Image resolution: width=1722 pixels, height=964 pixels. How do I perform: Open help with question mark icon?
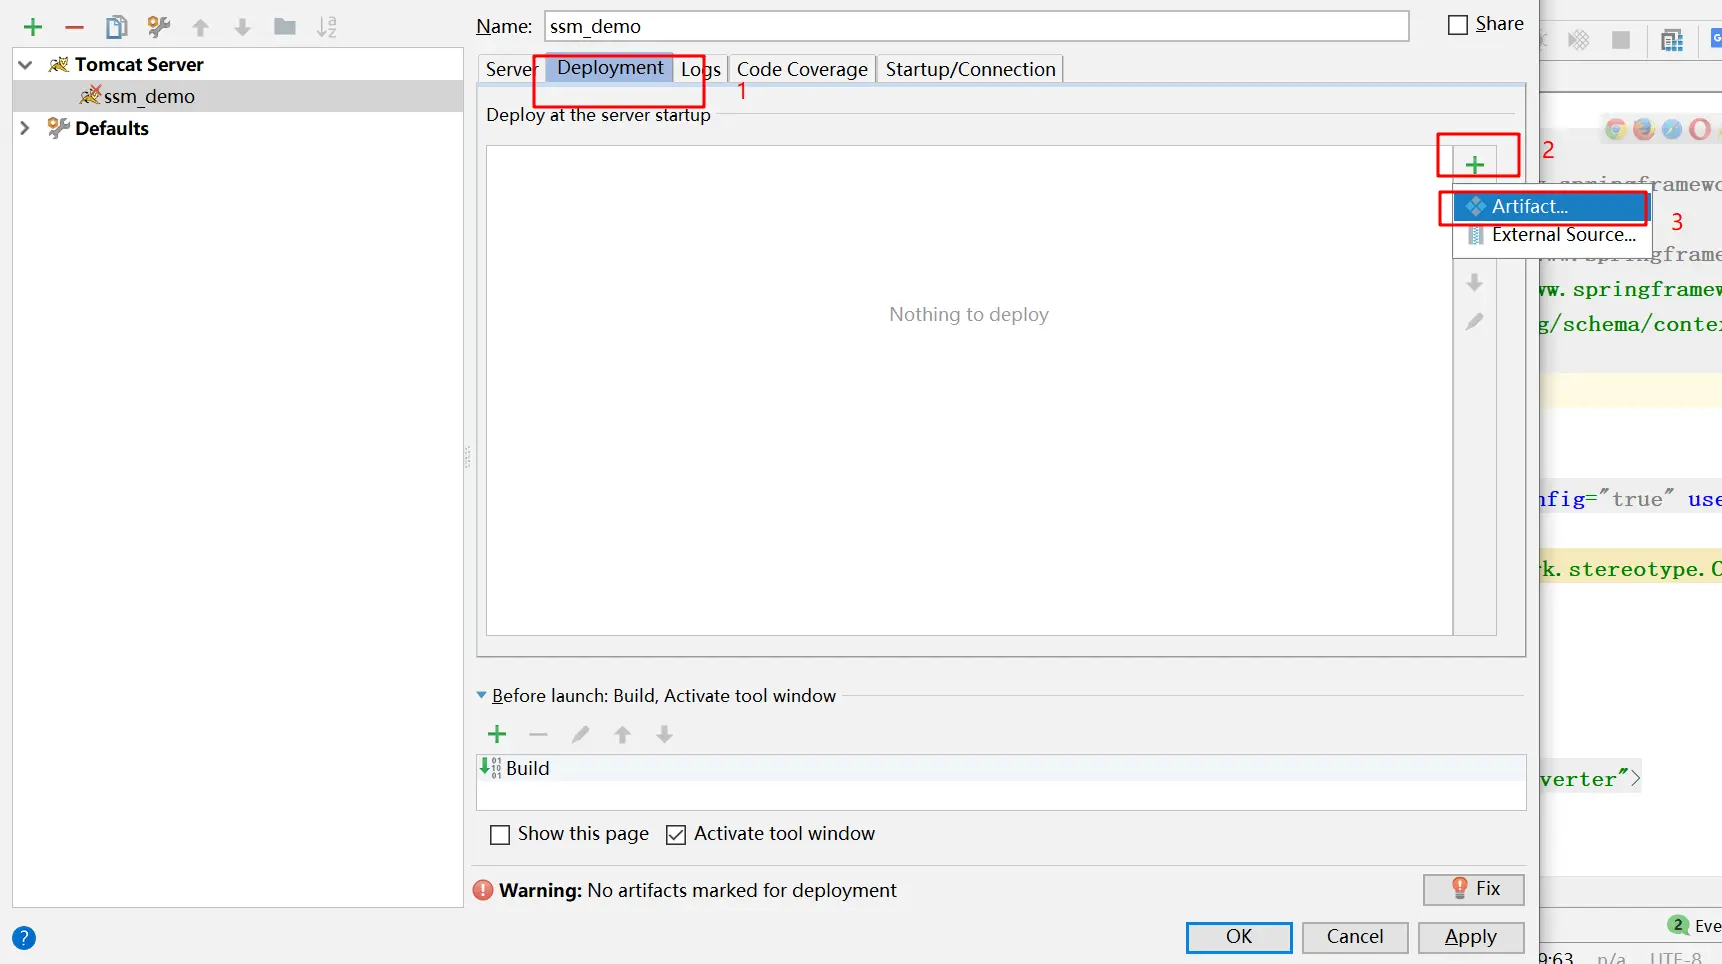(x=24, y=938)
